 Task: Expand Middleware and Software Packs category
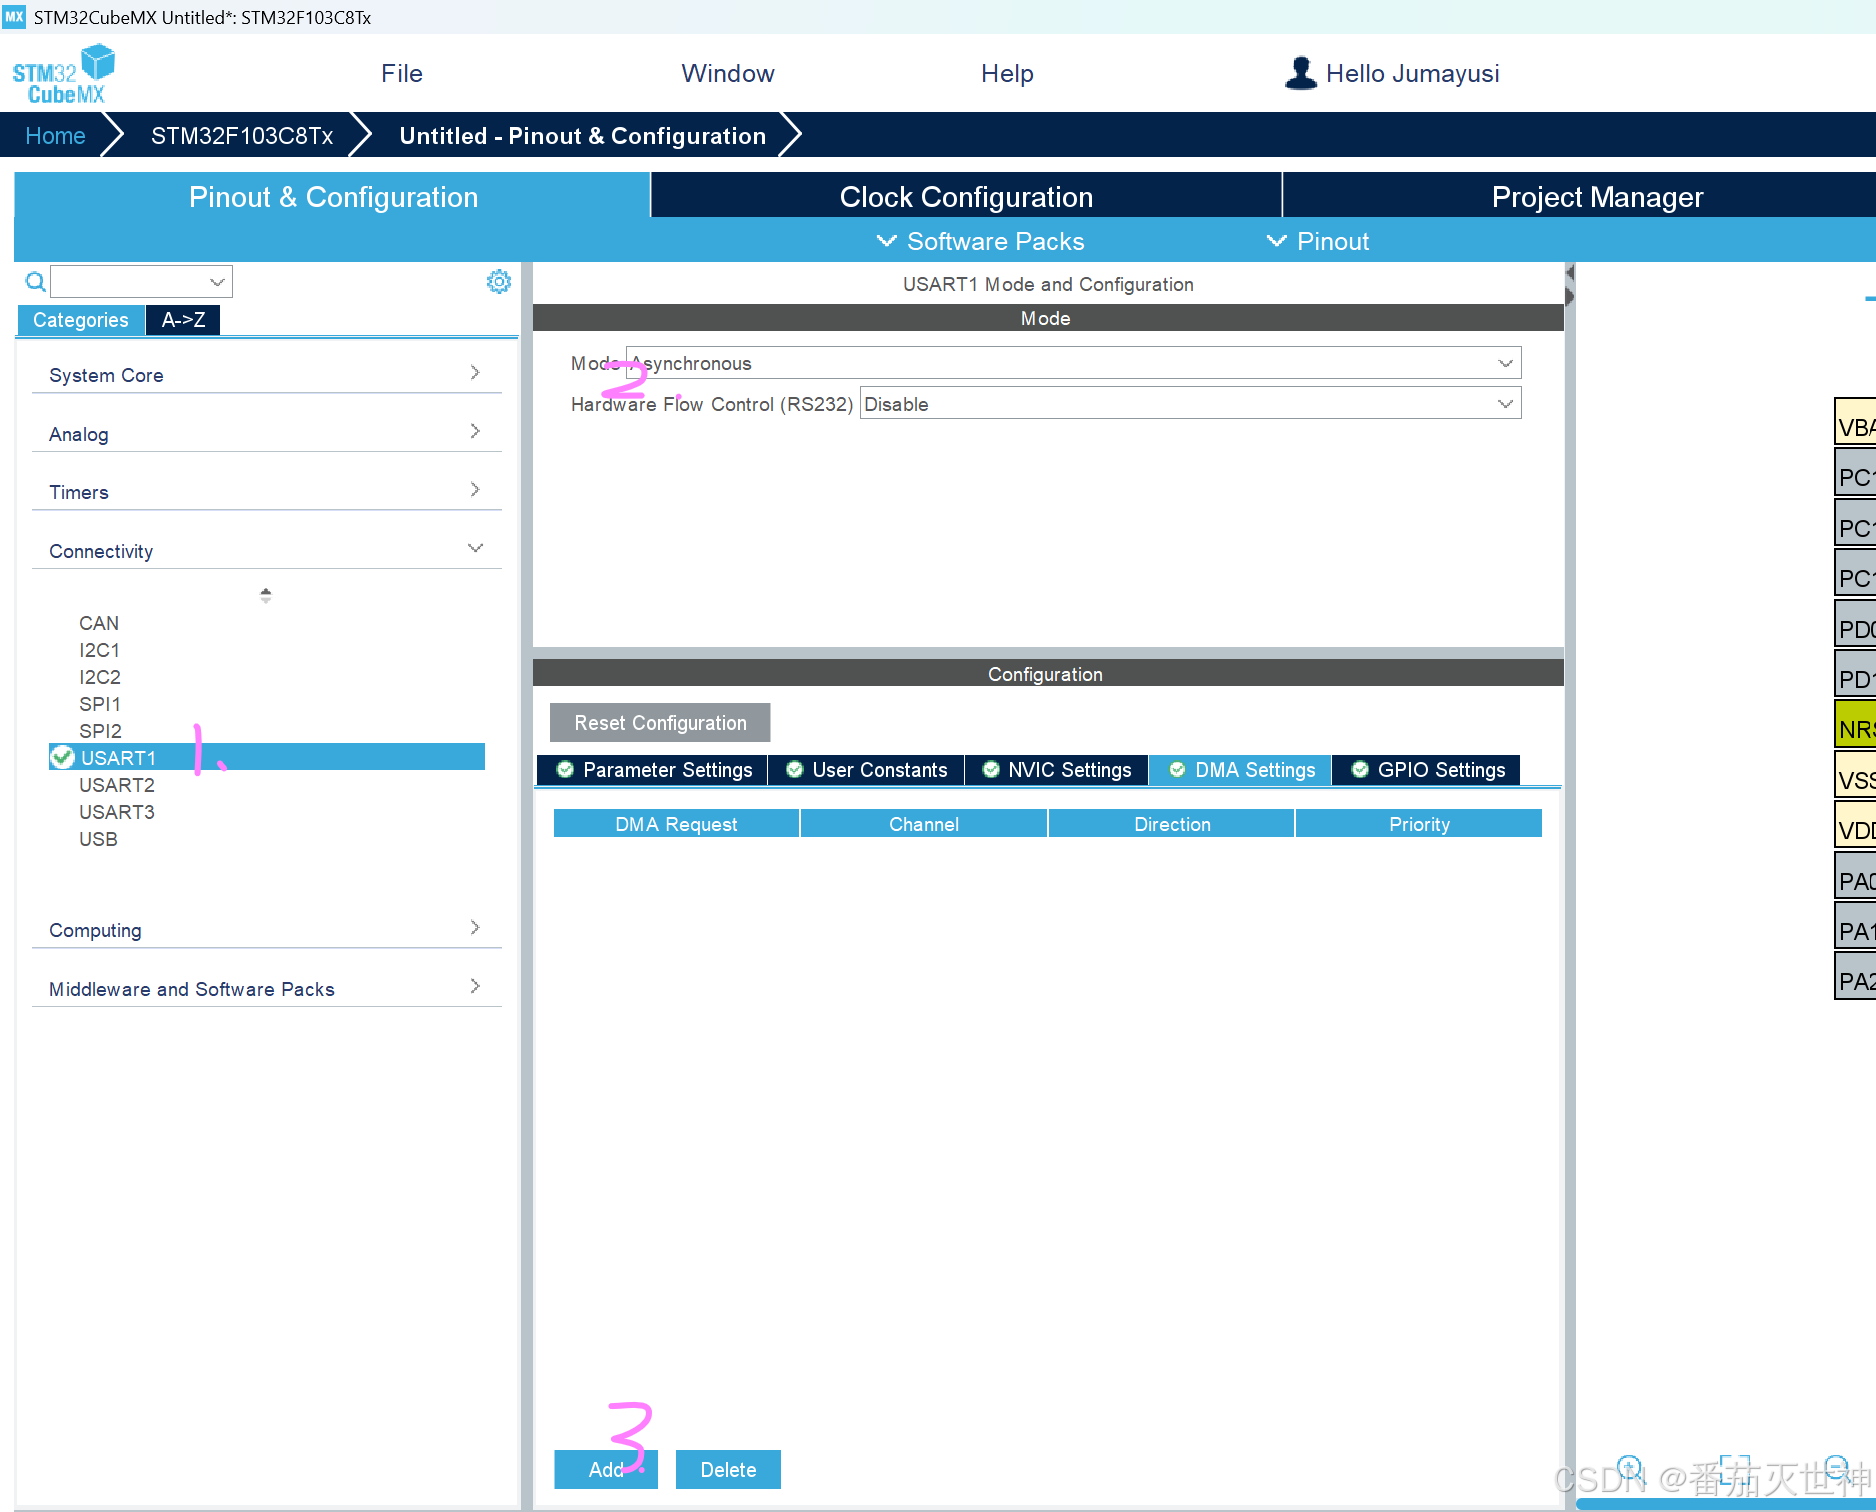click(266, 988)
